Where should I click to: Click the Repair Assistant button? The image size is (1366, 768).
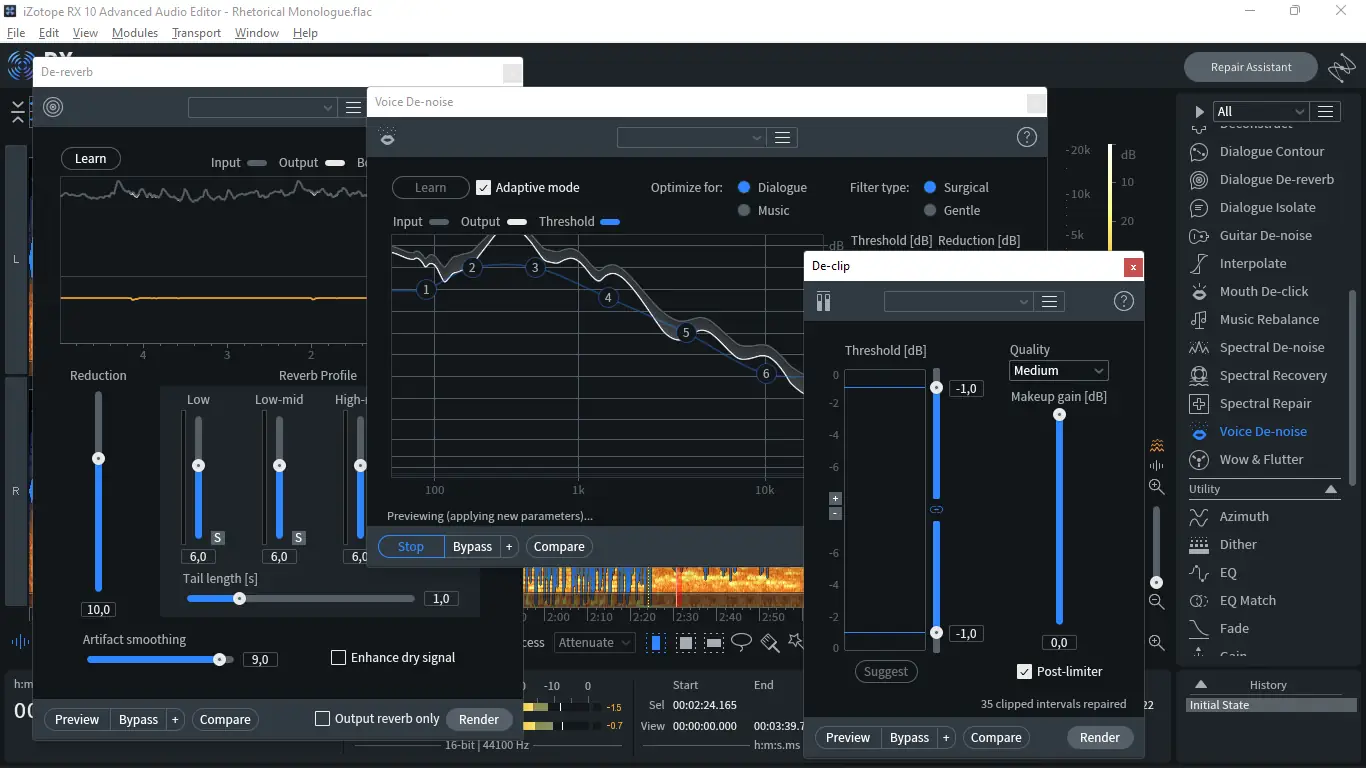click(x=1251, y=67)
